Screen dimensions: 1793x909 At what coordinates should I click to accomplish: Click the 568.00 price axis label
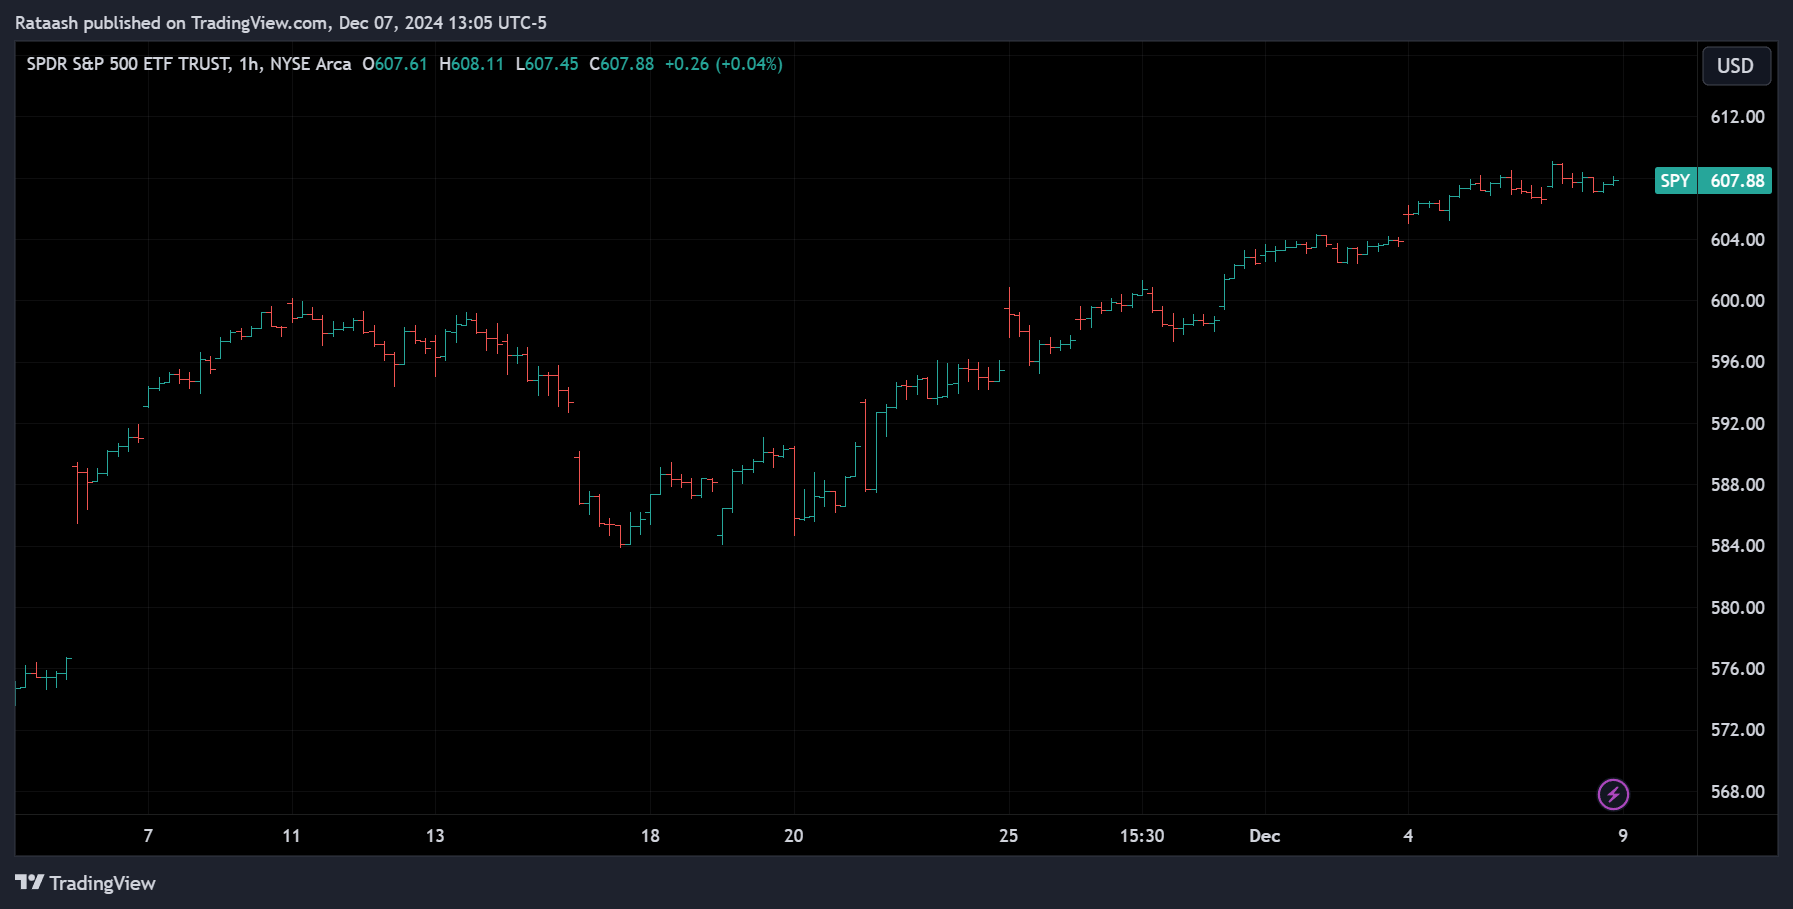click(x=1737, y=792)
